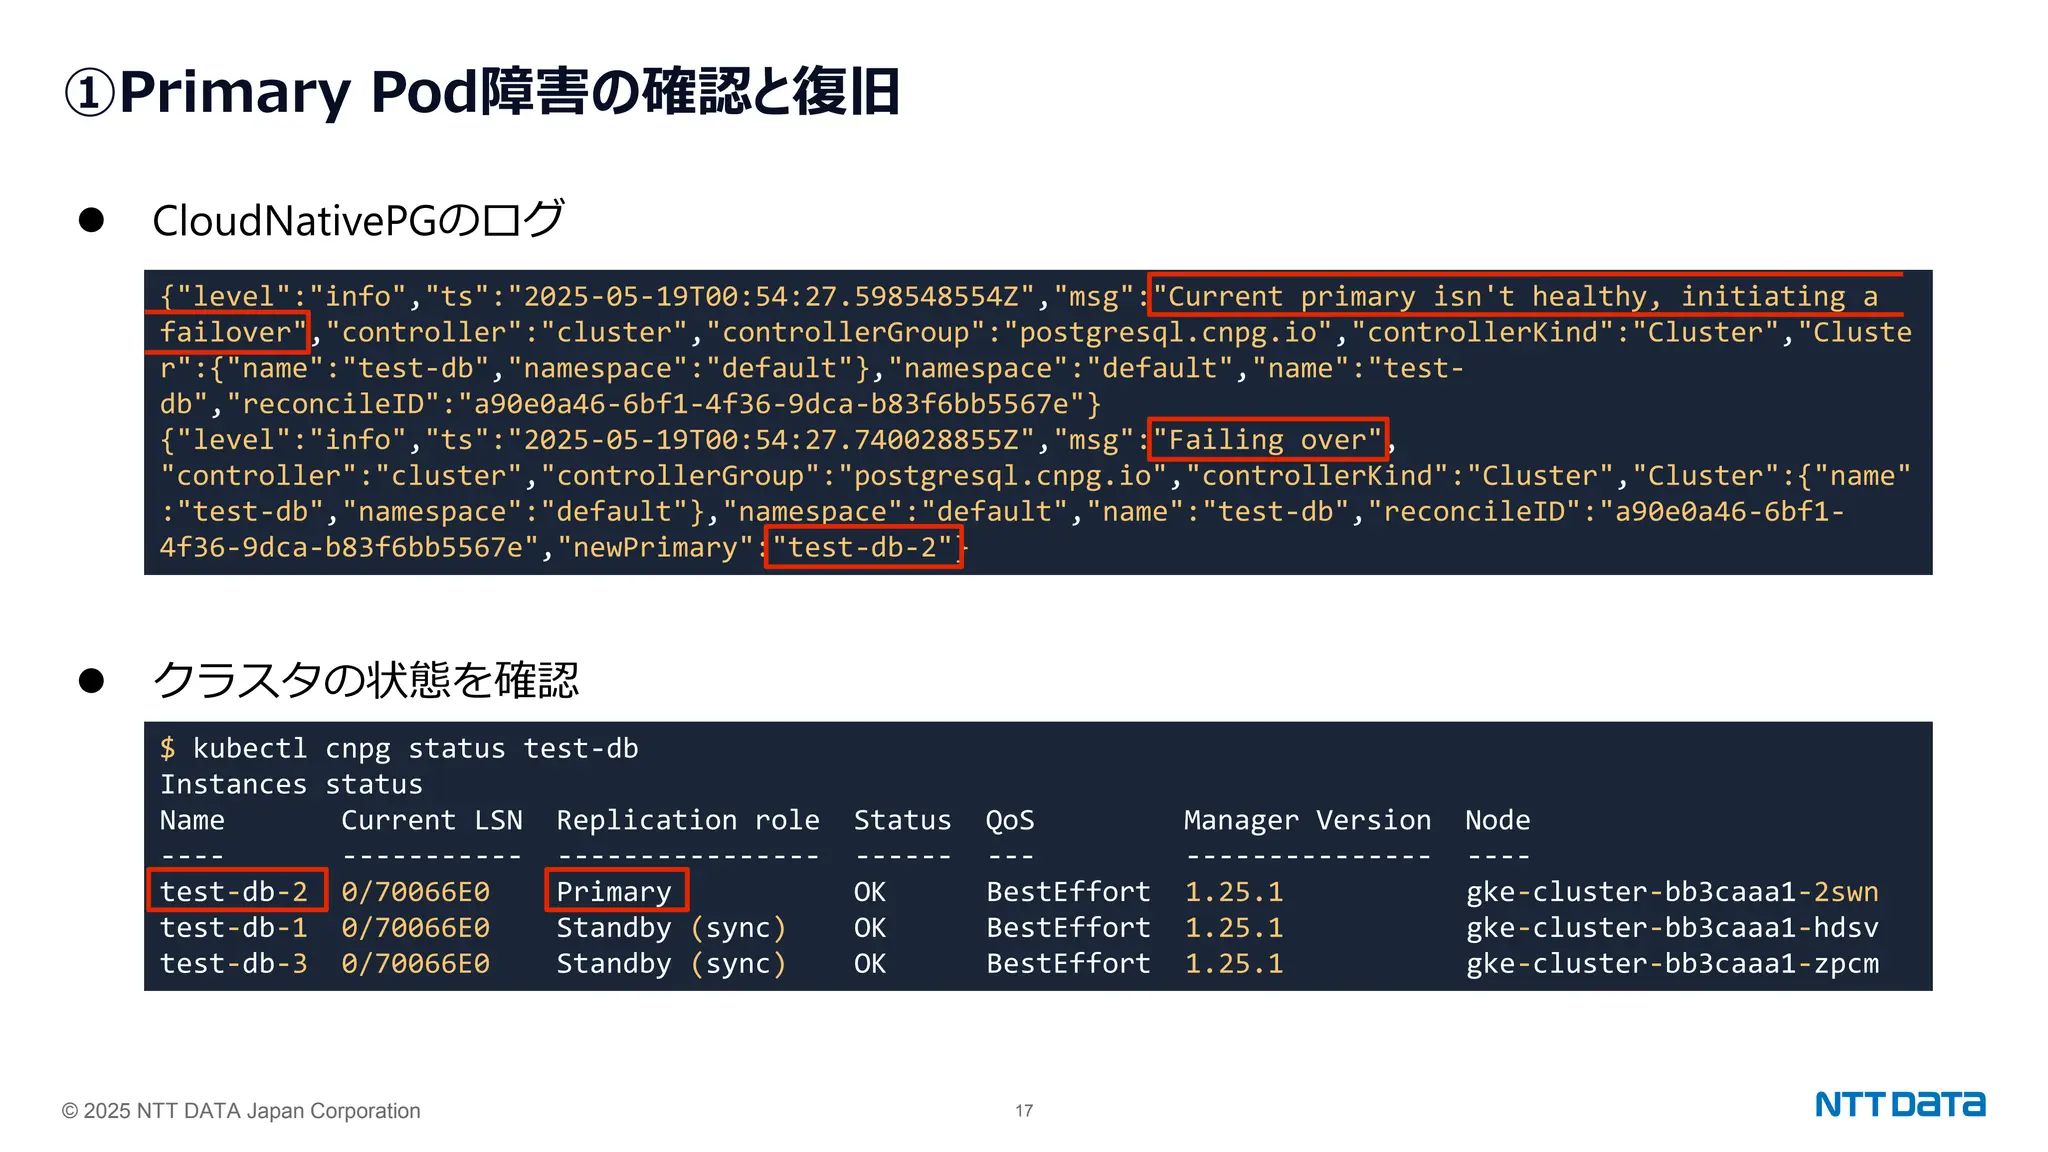Click the "Current LSN" column header

click(431, 820)
